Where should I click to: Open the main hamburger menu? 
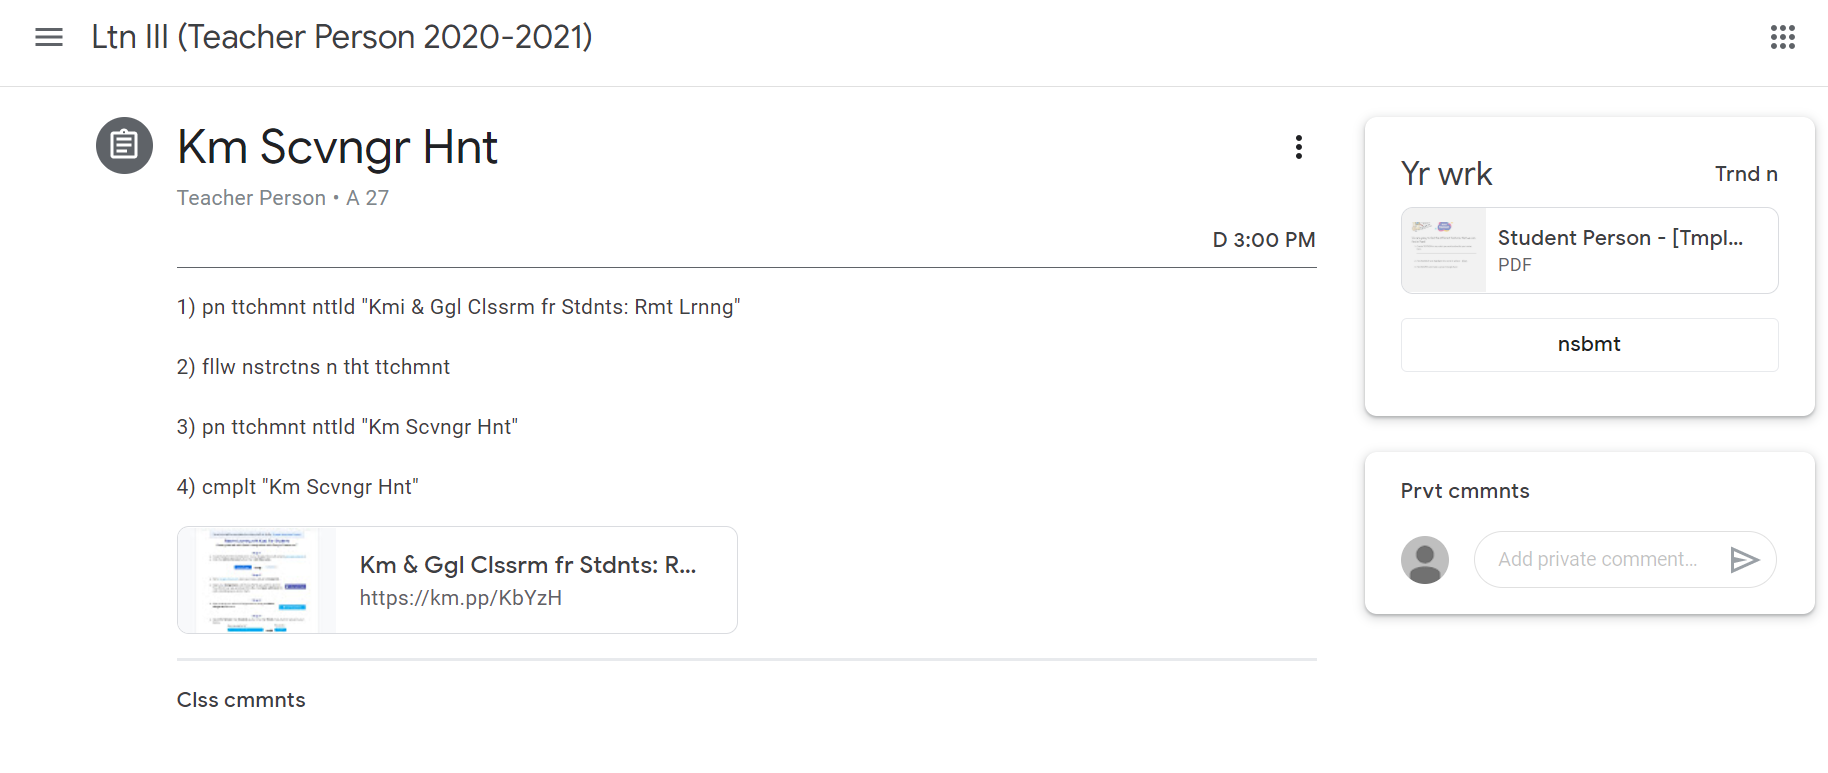click(x=48, y=37)
